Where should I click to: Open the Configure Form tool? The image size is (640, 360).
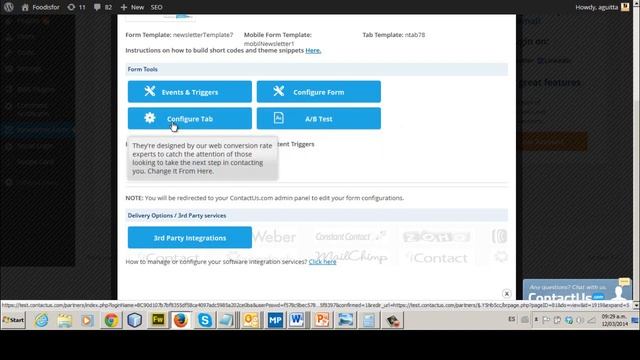pyautogui.click(x=318, y=91)
